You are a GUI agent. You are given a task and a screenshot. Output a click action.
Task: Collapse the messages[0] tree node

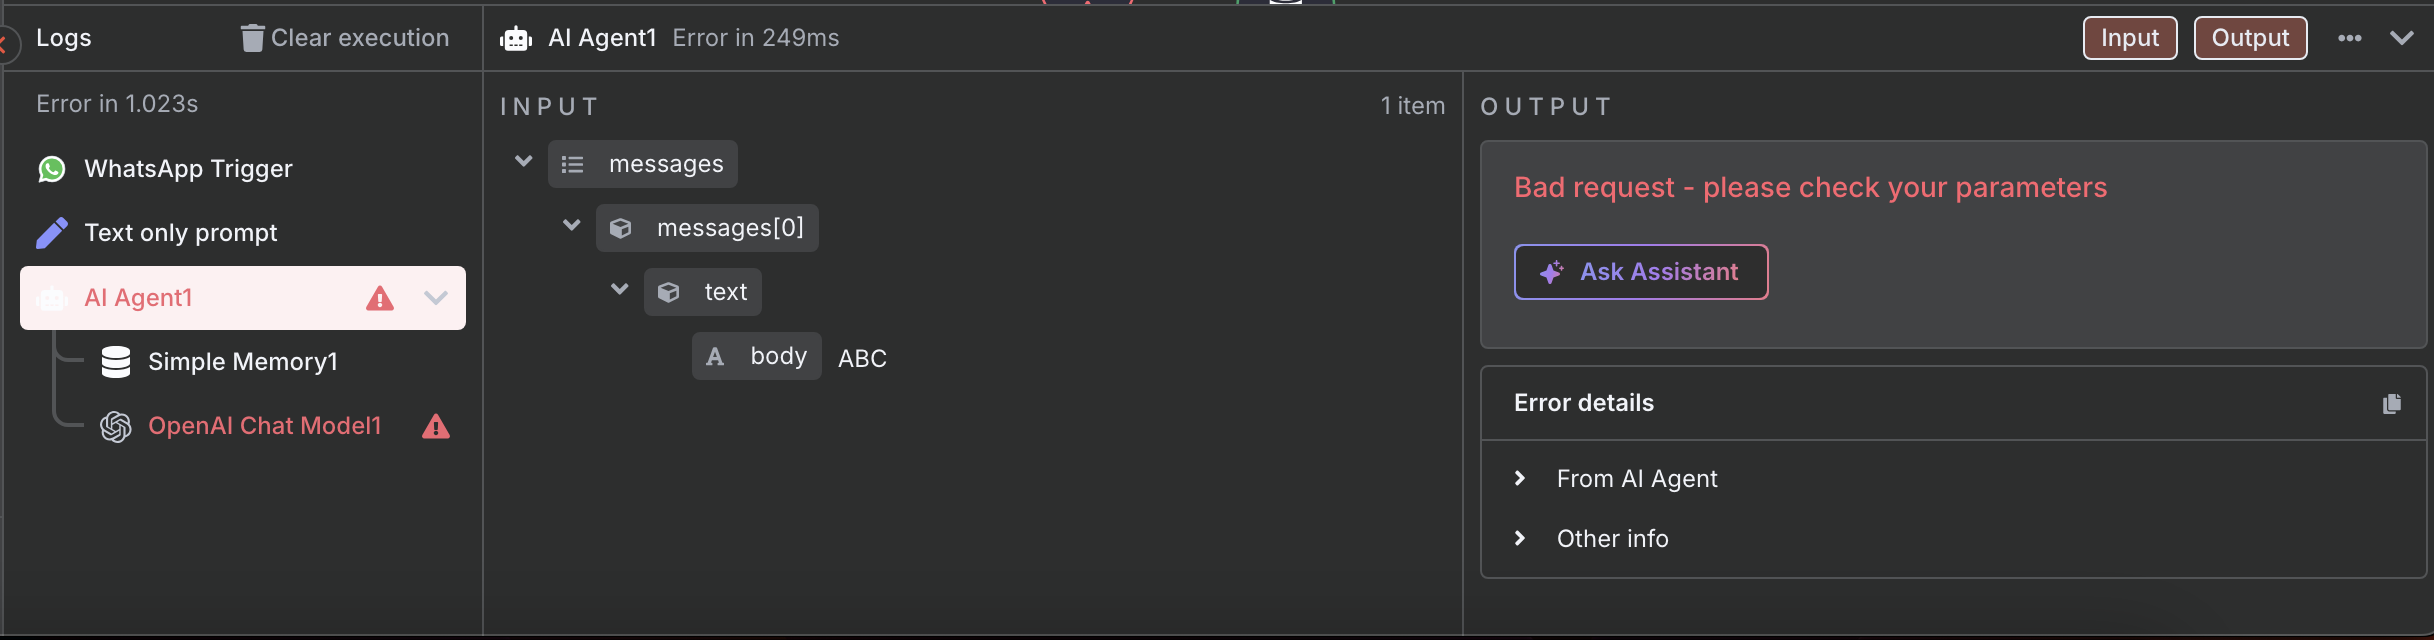571,225
